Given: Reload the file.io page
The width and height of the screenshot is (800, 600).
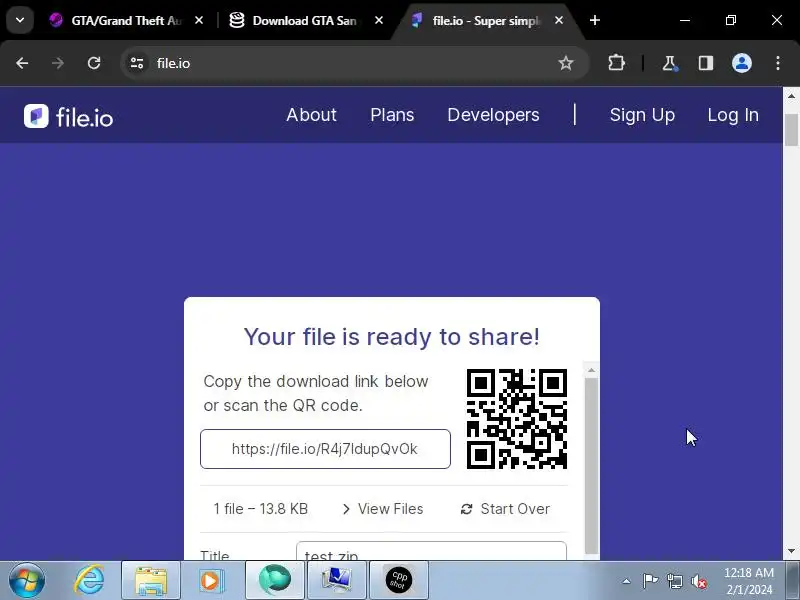Looking at the screenshot, I should pos(94,63).
